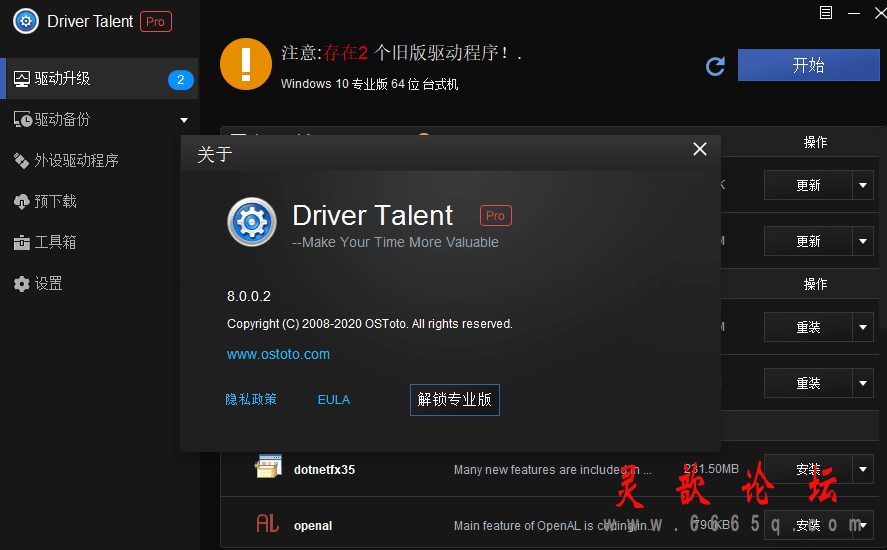Click the first 重装 reinstall button
Screen dimensions: 887x550
click(808, 327)
